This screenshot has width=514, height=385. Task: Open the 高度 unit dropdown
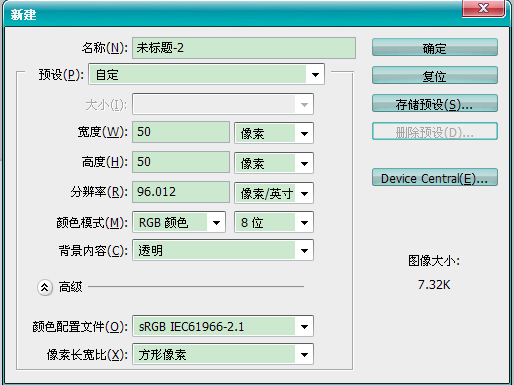pyautogui.click(x=274, y=163)
